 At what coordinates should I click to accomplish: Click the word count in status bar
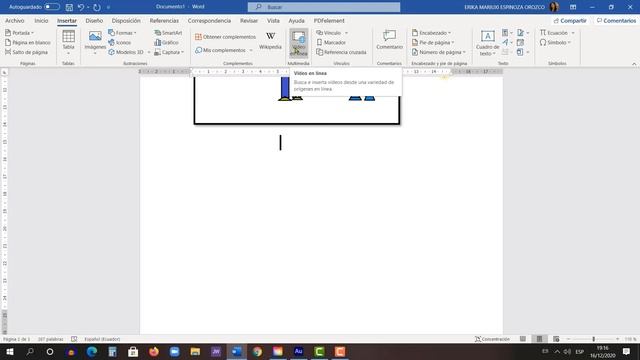[x=51, y=339]
